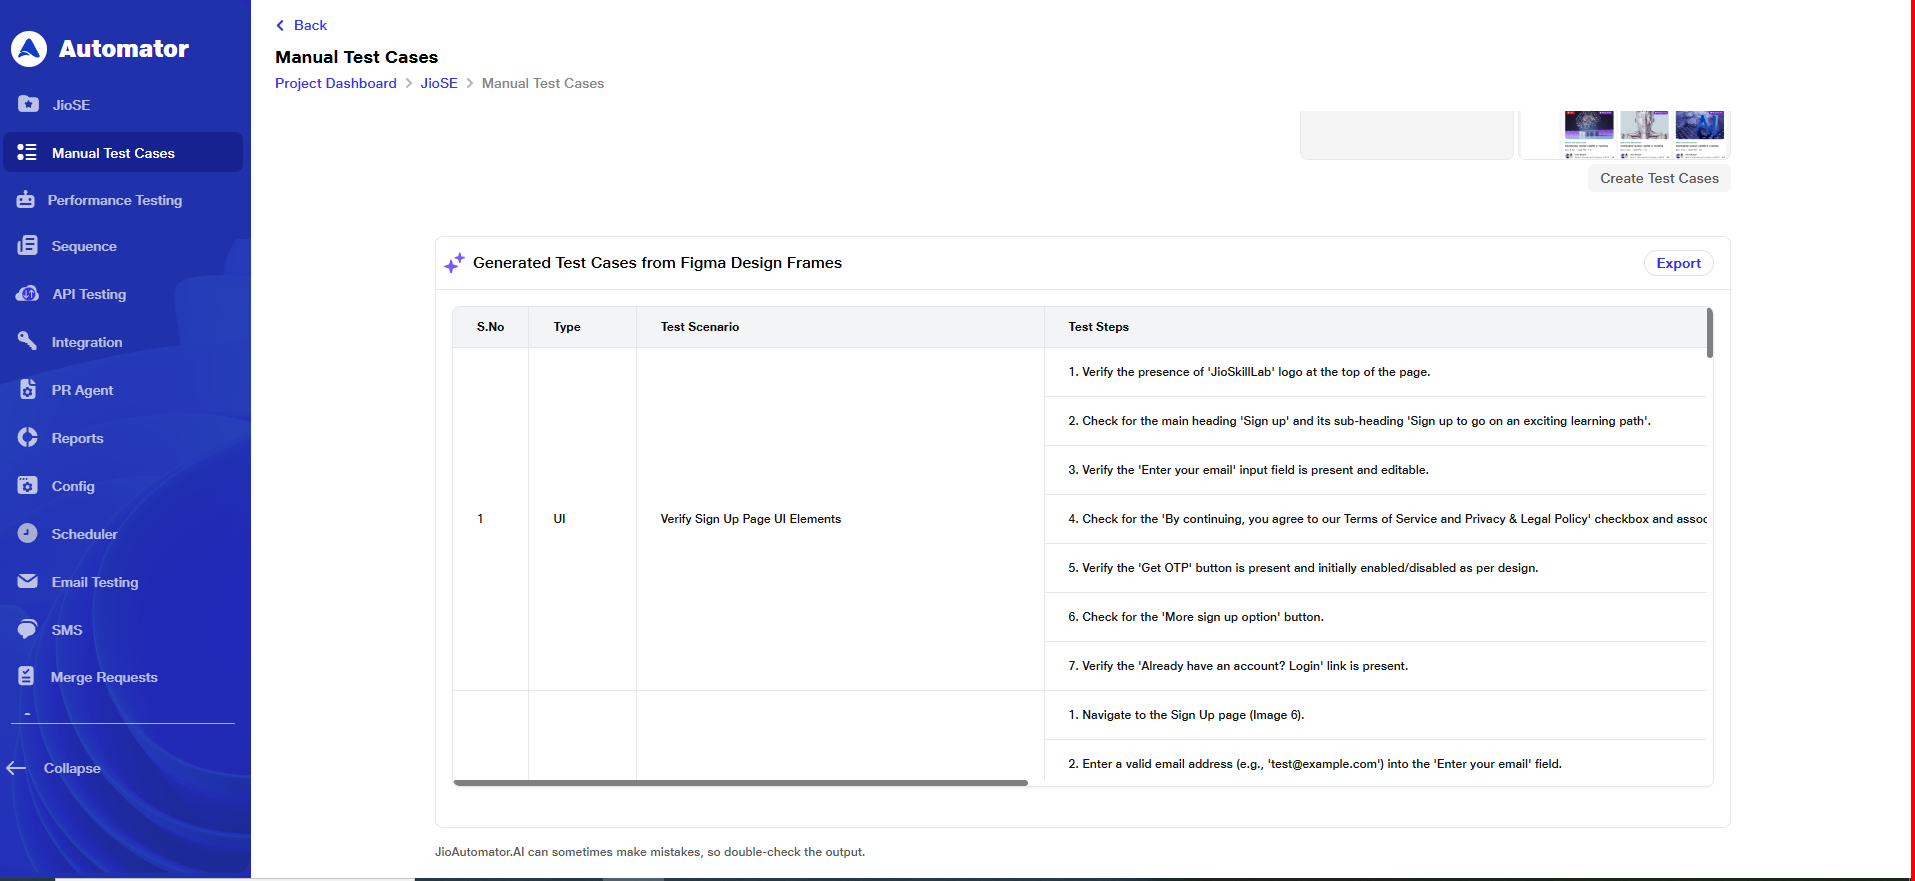
Task: Click the Automator logo icon
Action: (29, 49)
